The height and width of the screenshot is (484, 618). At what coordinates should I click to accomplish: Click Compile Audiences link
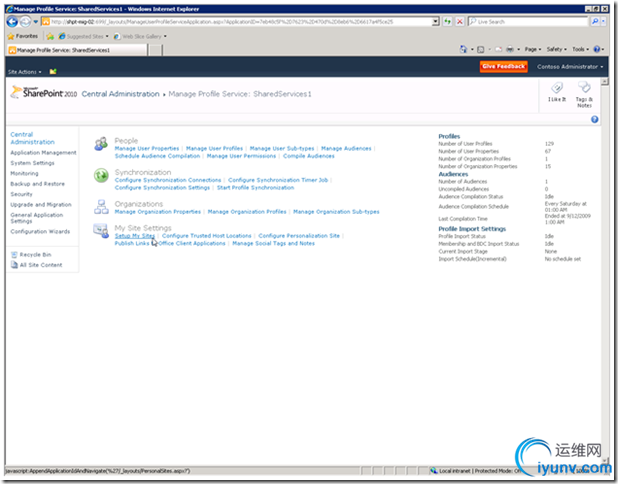(309, 156)
